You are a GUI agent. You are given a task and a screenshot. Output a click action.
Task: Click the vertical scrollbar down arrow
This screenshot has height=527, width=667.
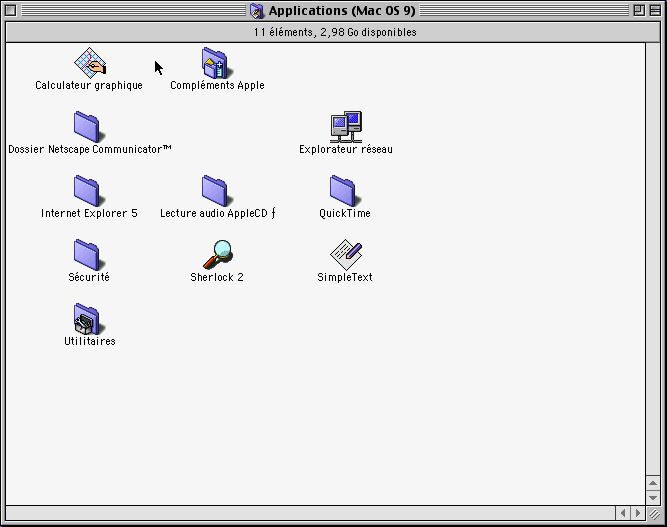653,497
